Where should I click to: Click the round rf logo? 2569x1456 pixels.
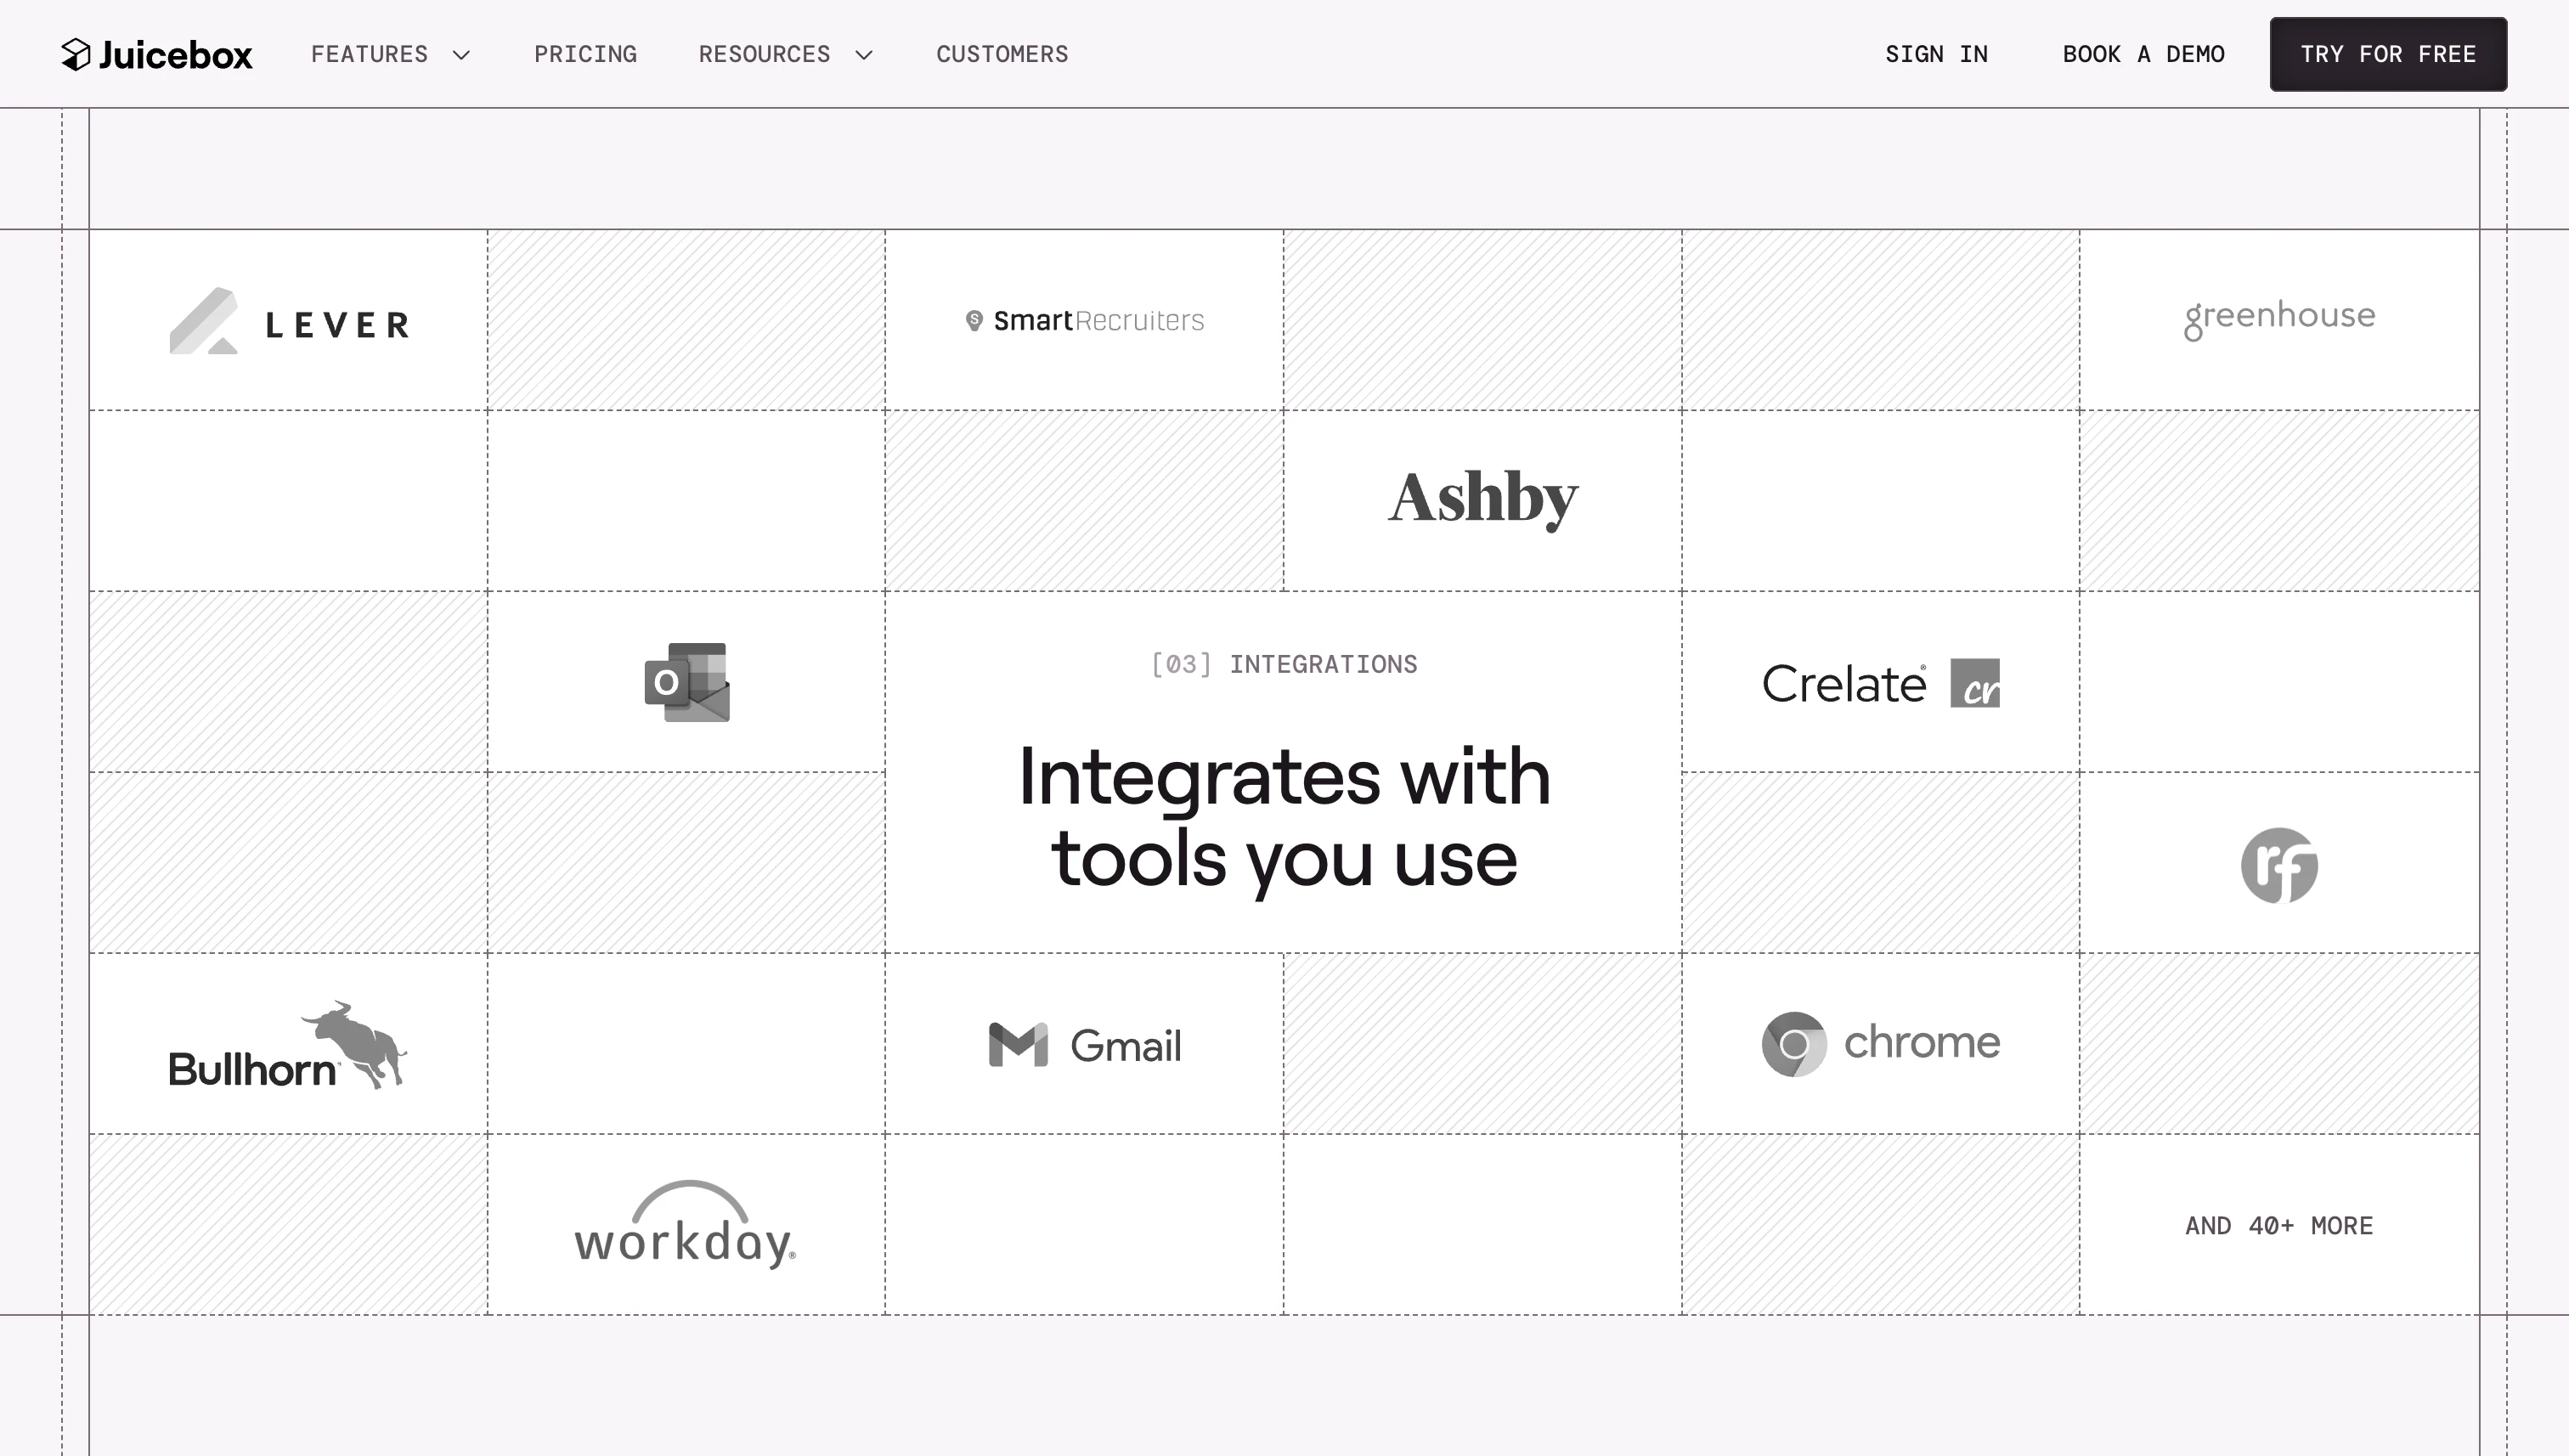pyautogui.click(x=2279, y=865)
